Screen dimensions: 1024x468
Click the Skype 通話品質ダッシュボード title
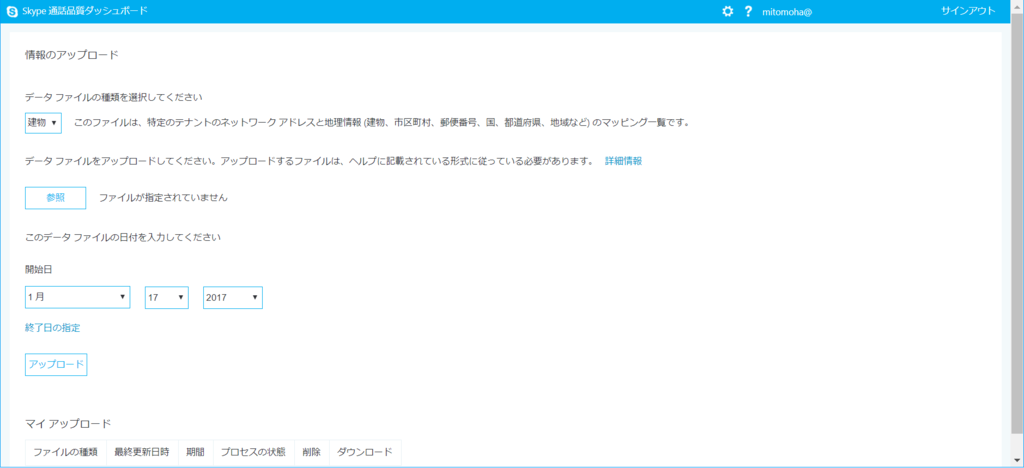pyautogui.click(x=85, y=11)
